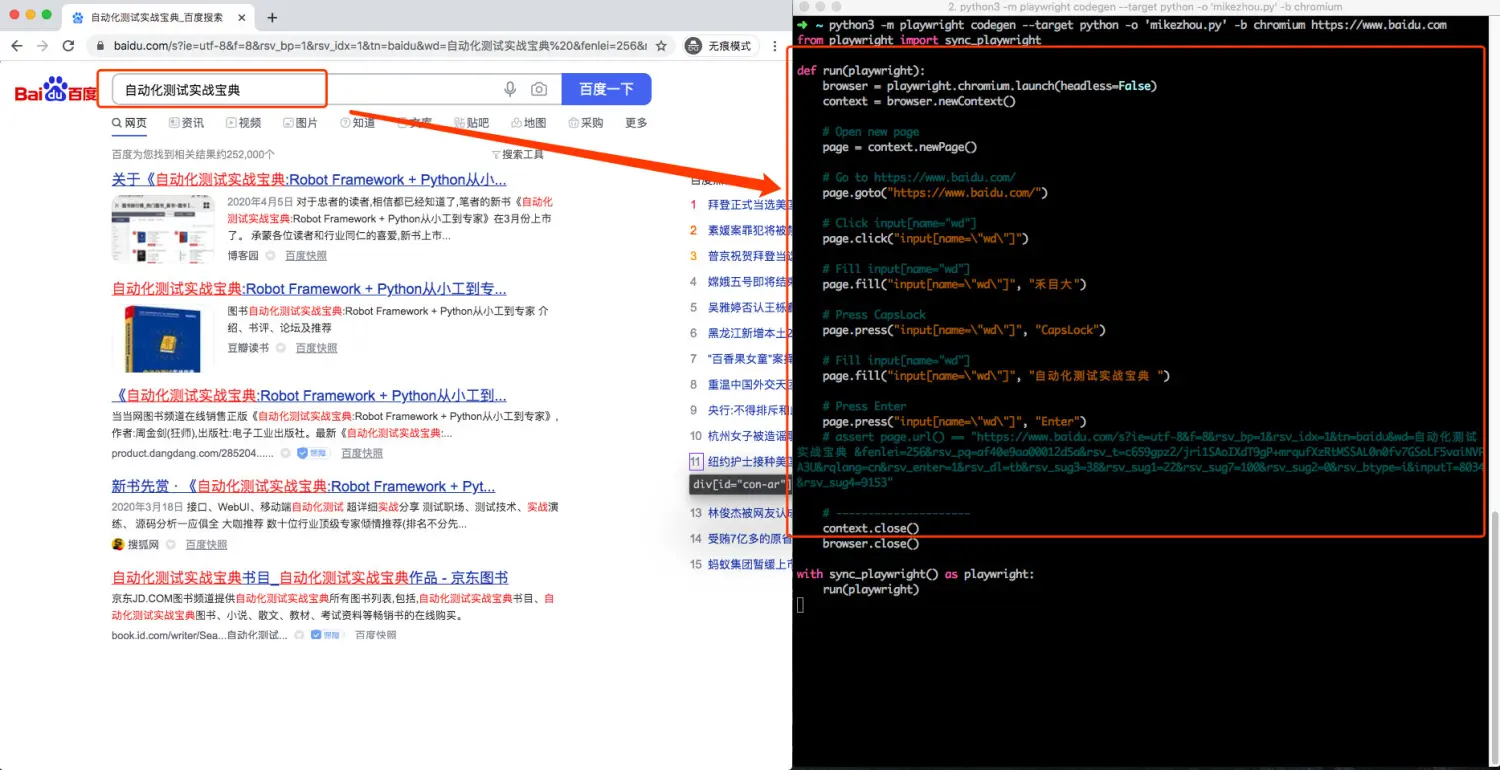Click the 百度快照 cached page link
Screen dimensions: 1500x770
click(305, 255)
